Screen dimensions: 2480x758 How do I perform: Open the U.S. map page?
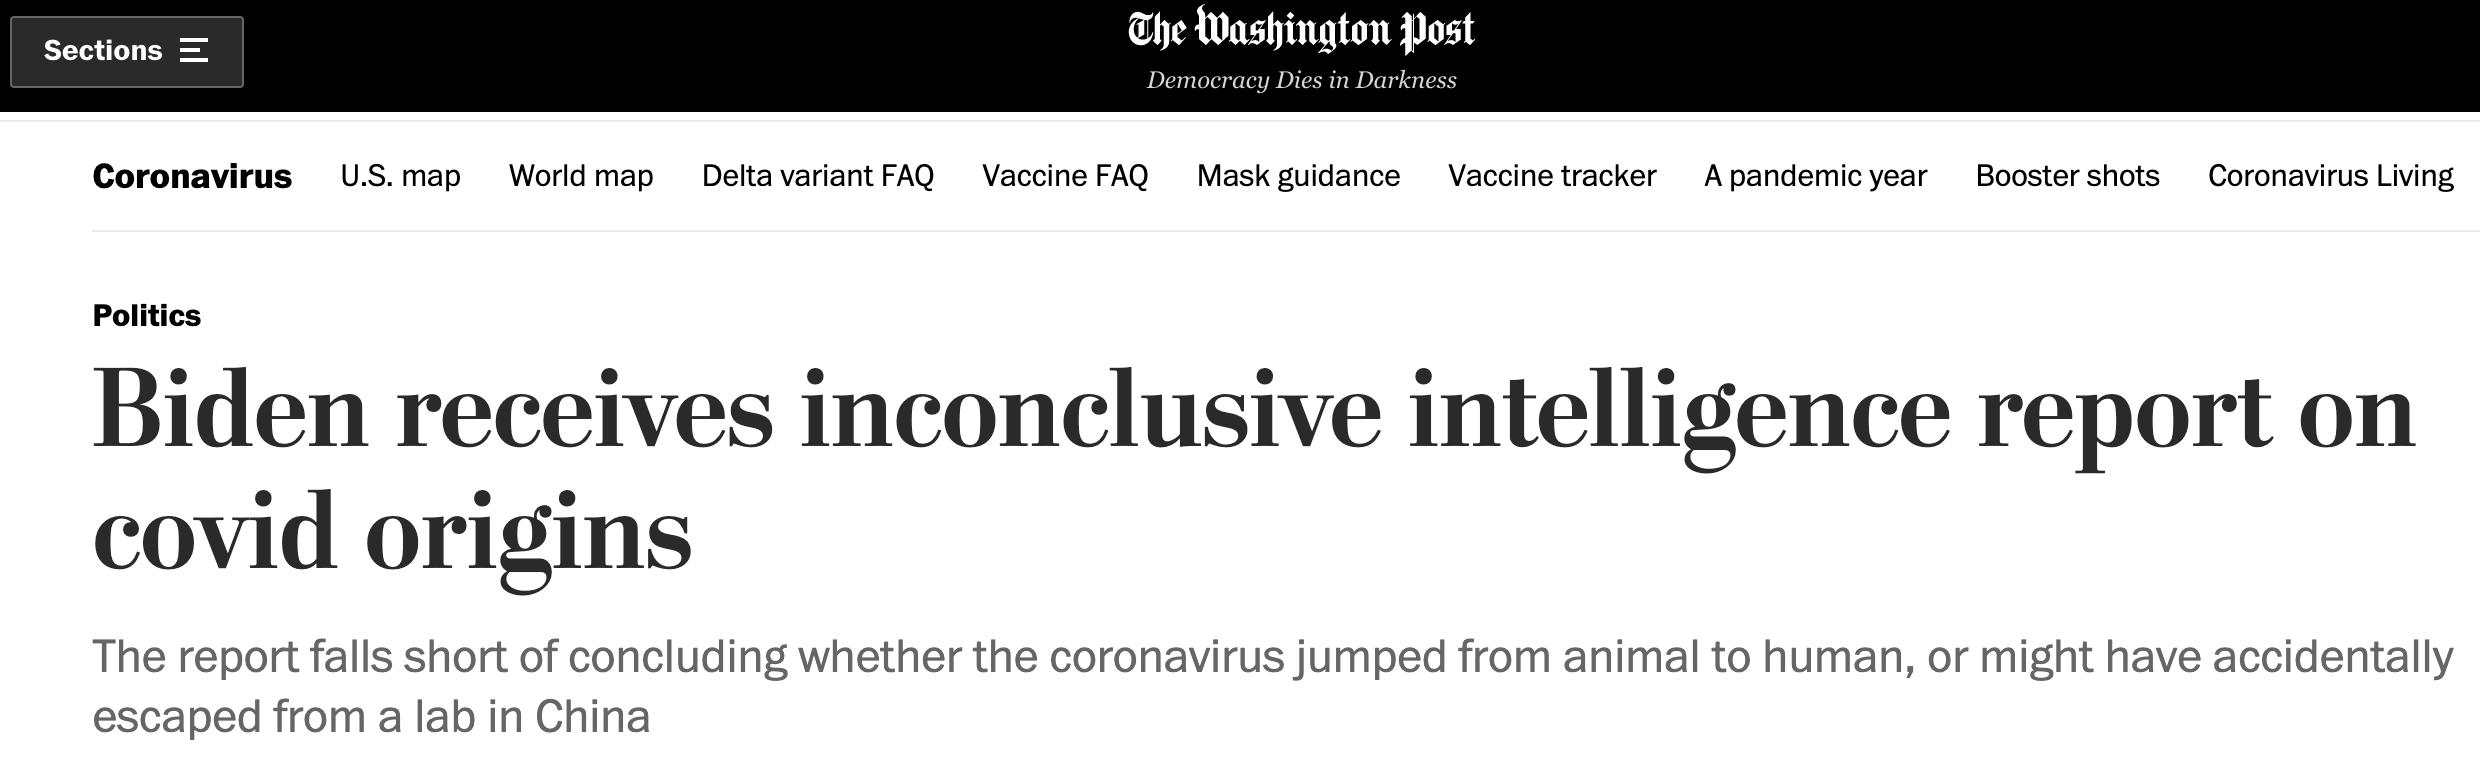(x=400, y=176)
